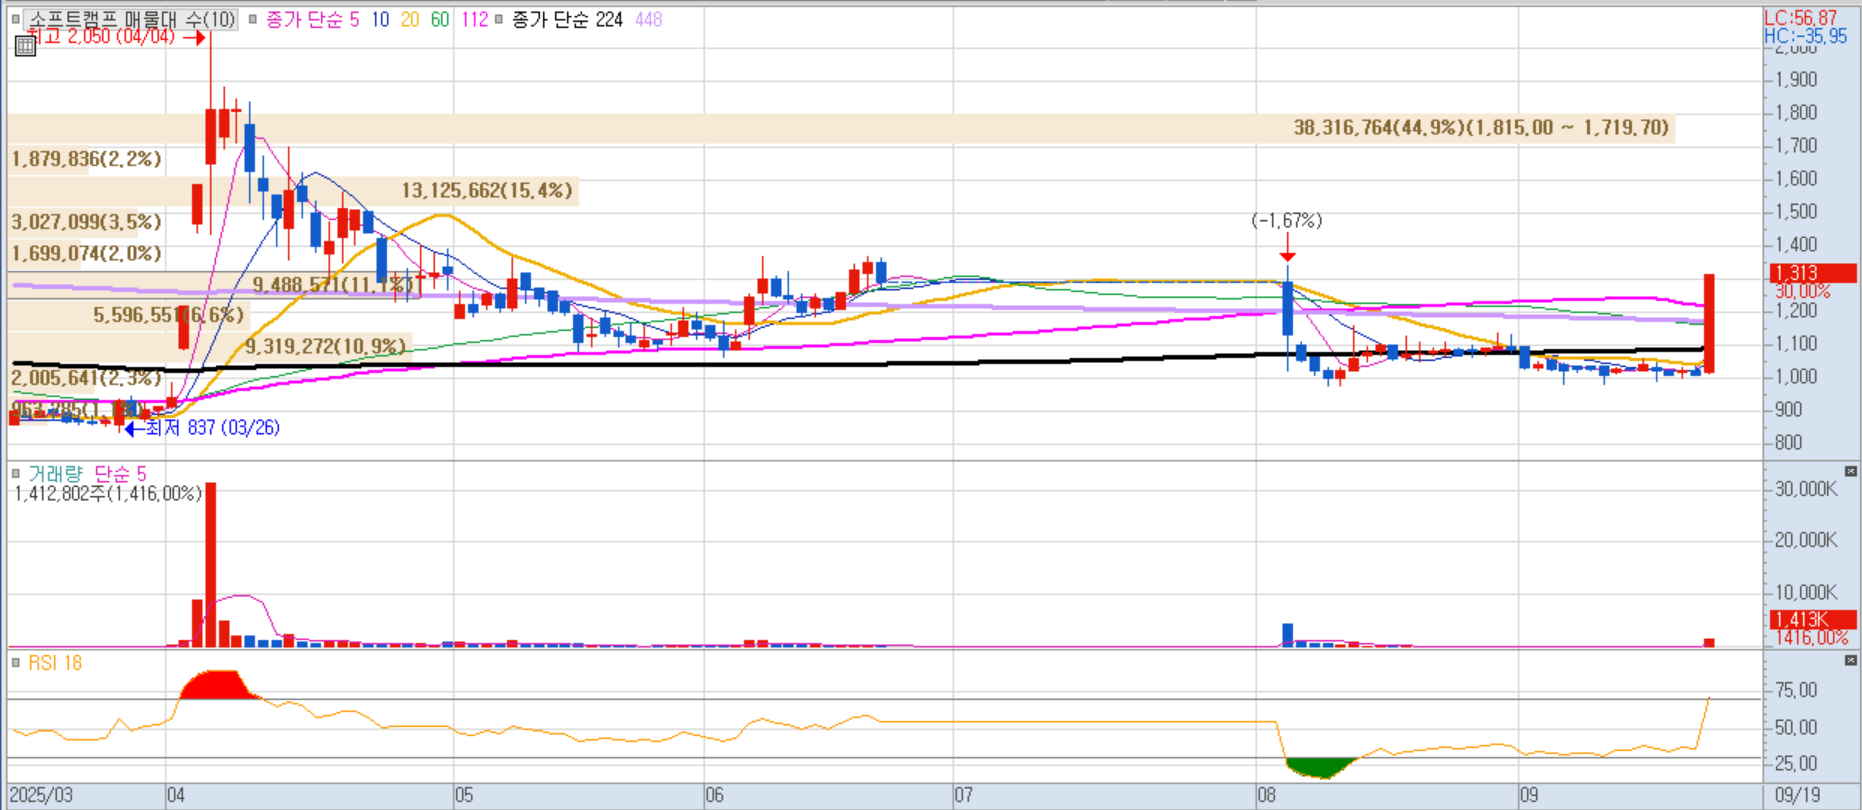The width and height of the screenshot is (1862, 810).
Task: Select the 거래량 volume indicator label
Action: (55, 473)
